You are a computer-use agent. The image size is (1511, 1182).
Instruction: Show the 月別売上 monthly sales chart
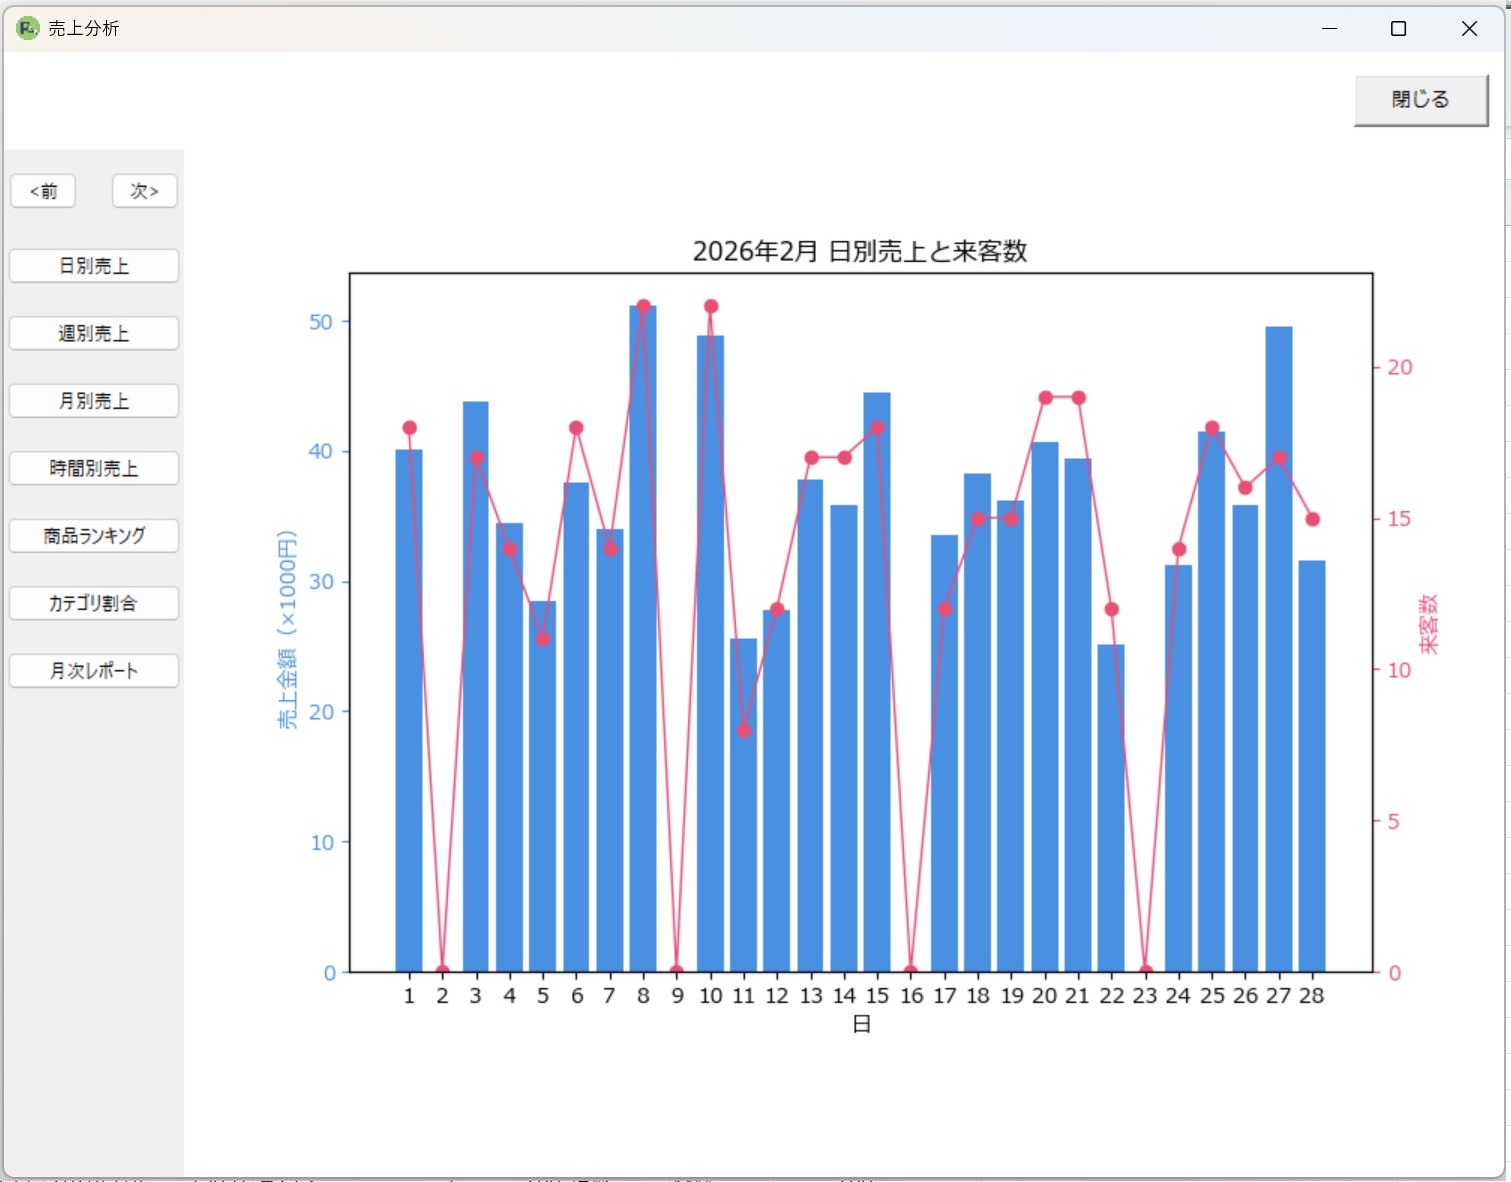click(x=94, y=401)
